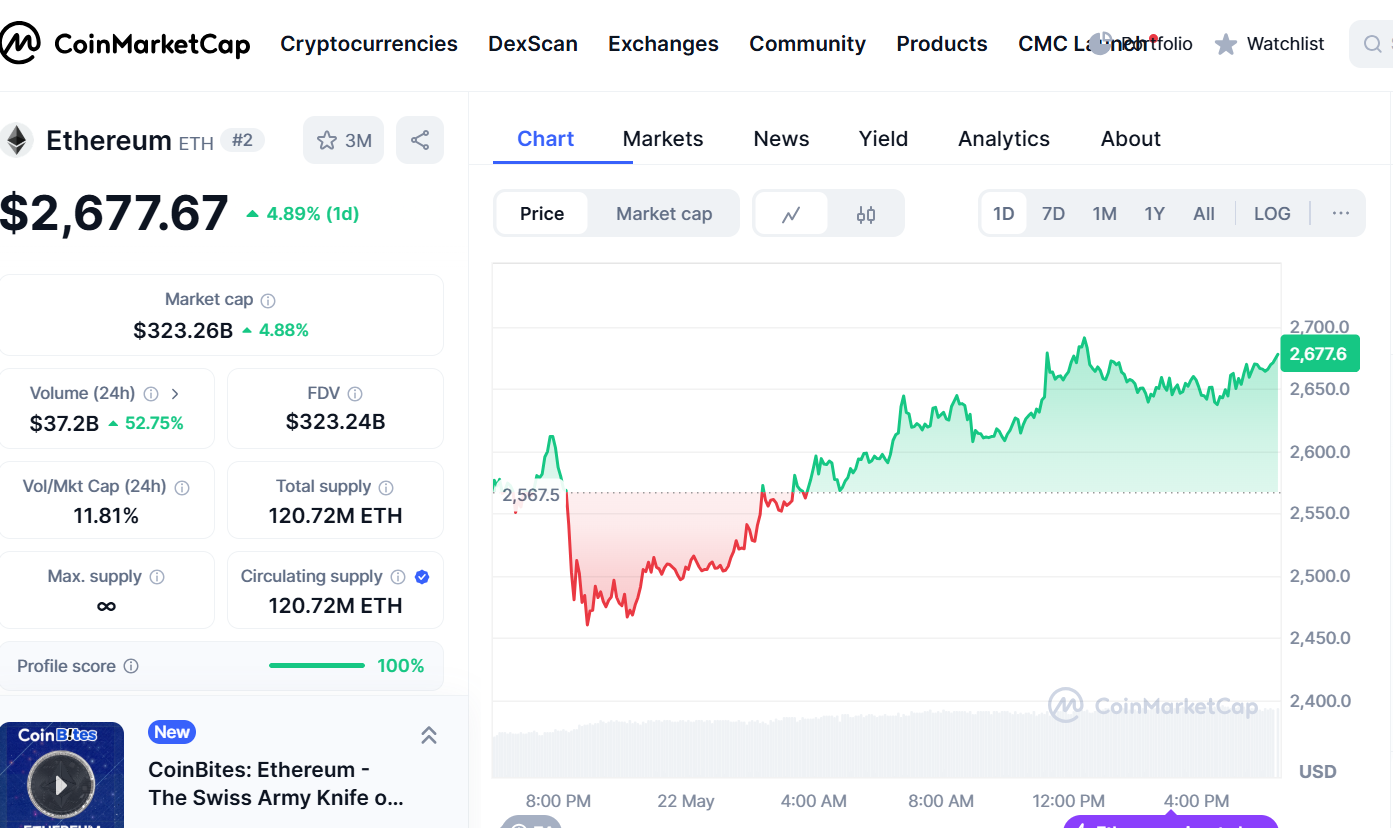This screenshot has width=1393, height=828.
Task: Open the Watchlist link
Action: coord(1285,44)
